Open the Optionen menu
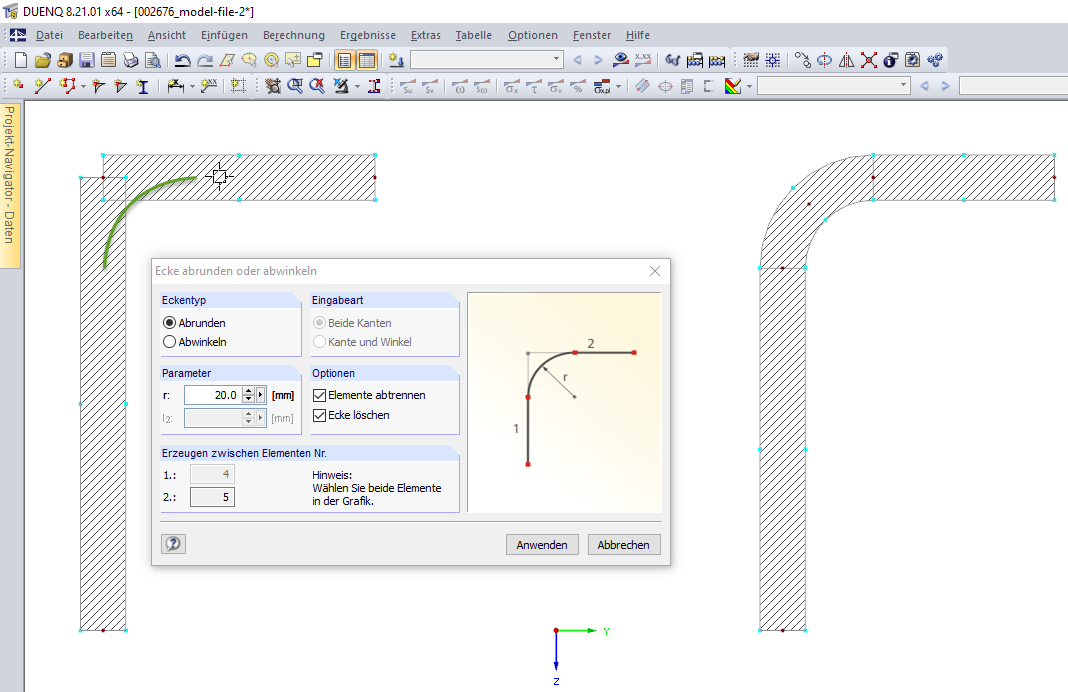 tap(533, 35)
